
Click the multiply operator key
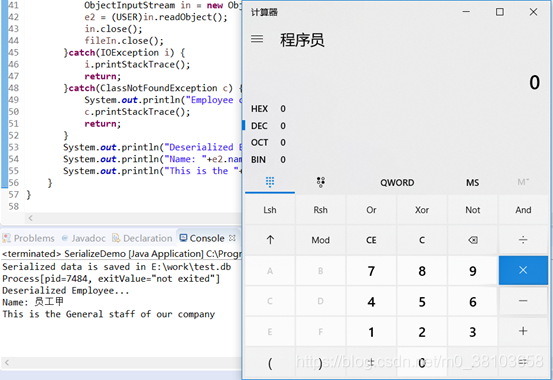pyautogui.click(x=523, y=270)
